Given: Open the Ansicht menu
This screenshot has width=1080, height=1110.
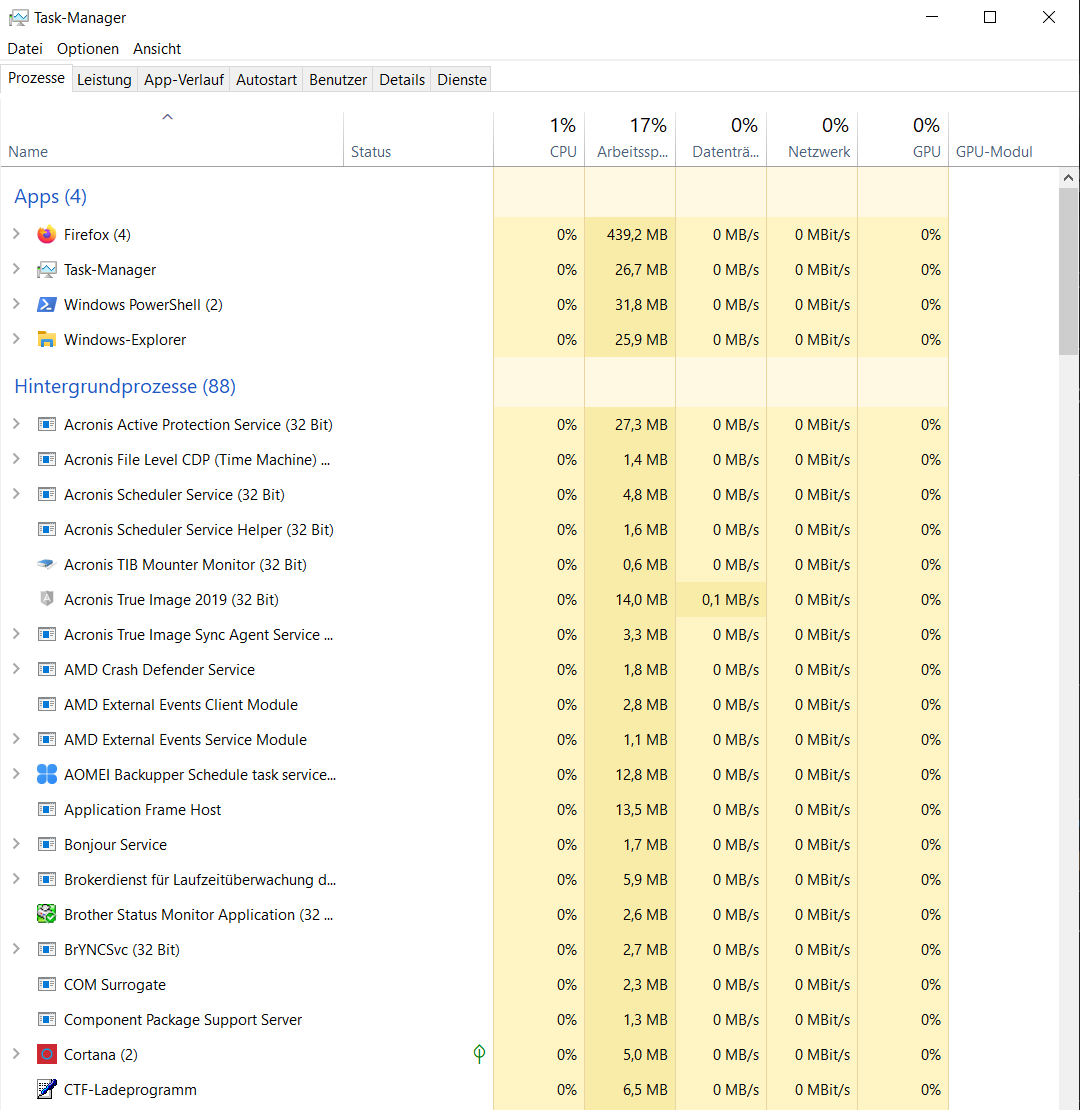Looking at the screenshot, I should coord(157,49).
